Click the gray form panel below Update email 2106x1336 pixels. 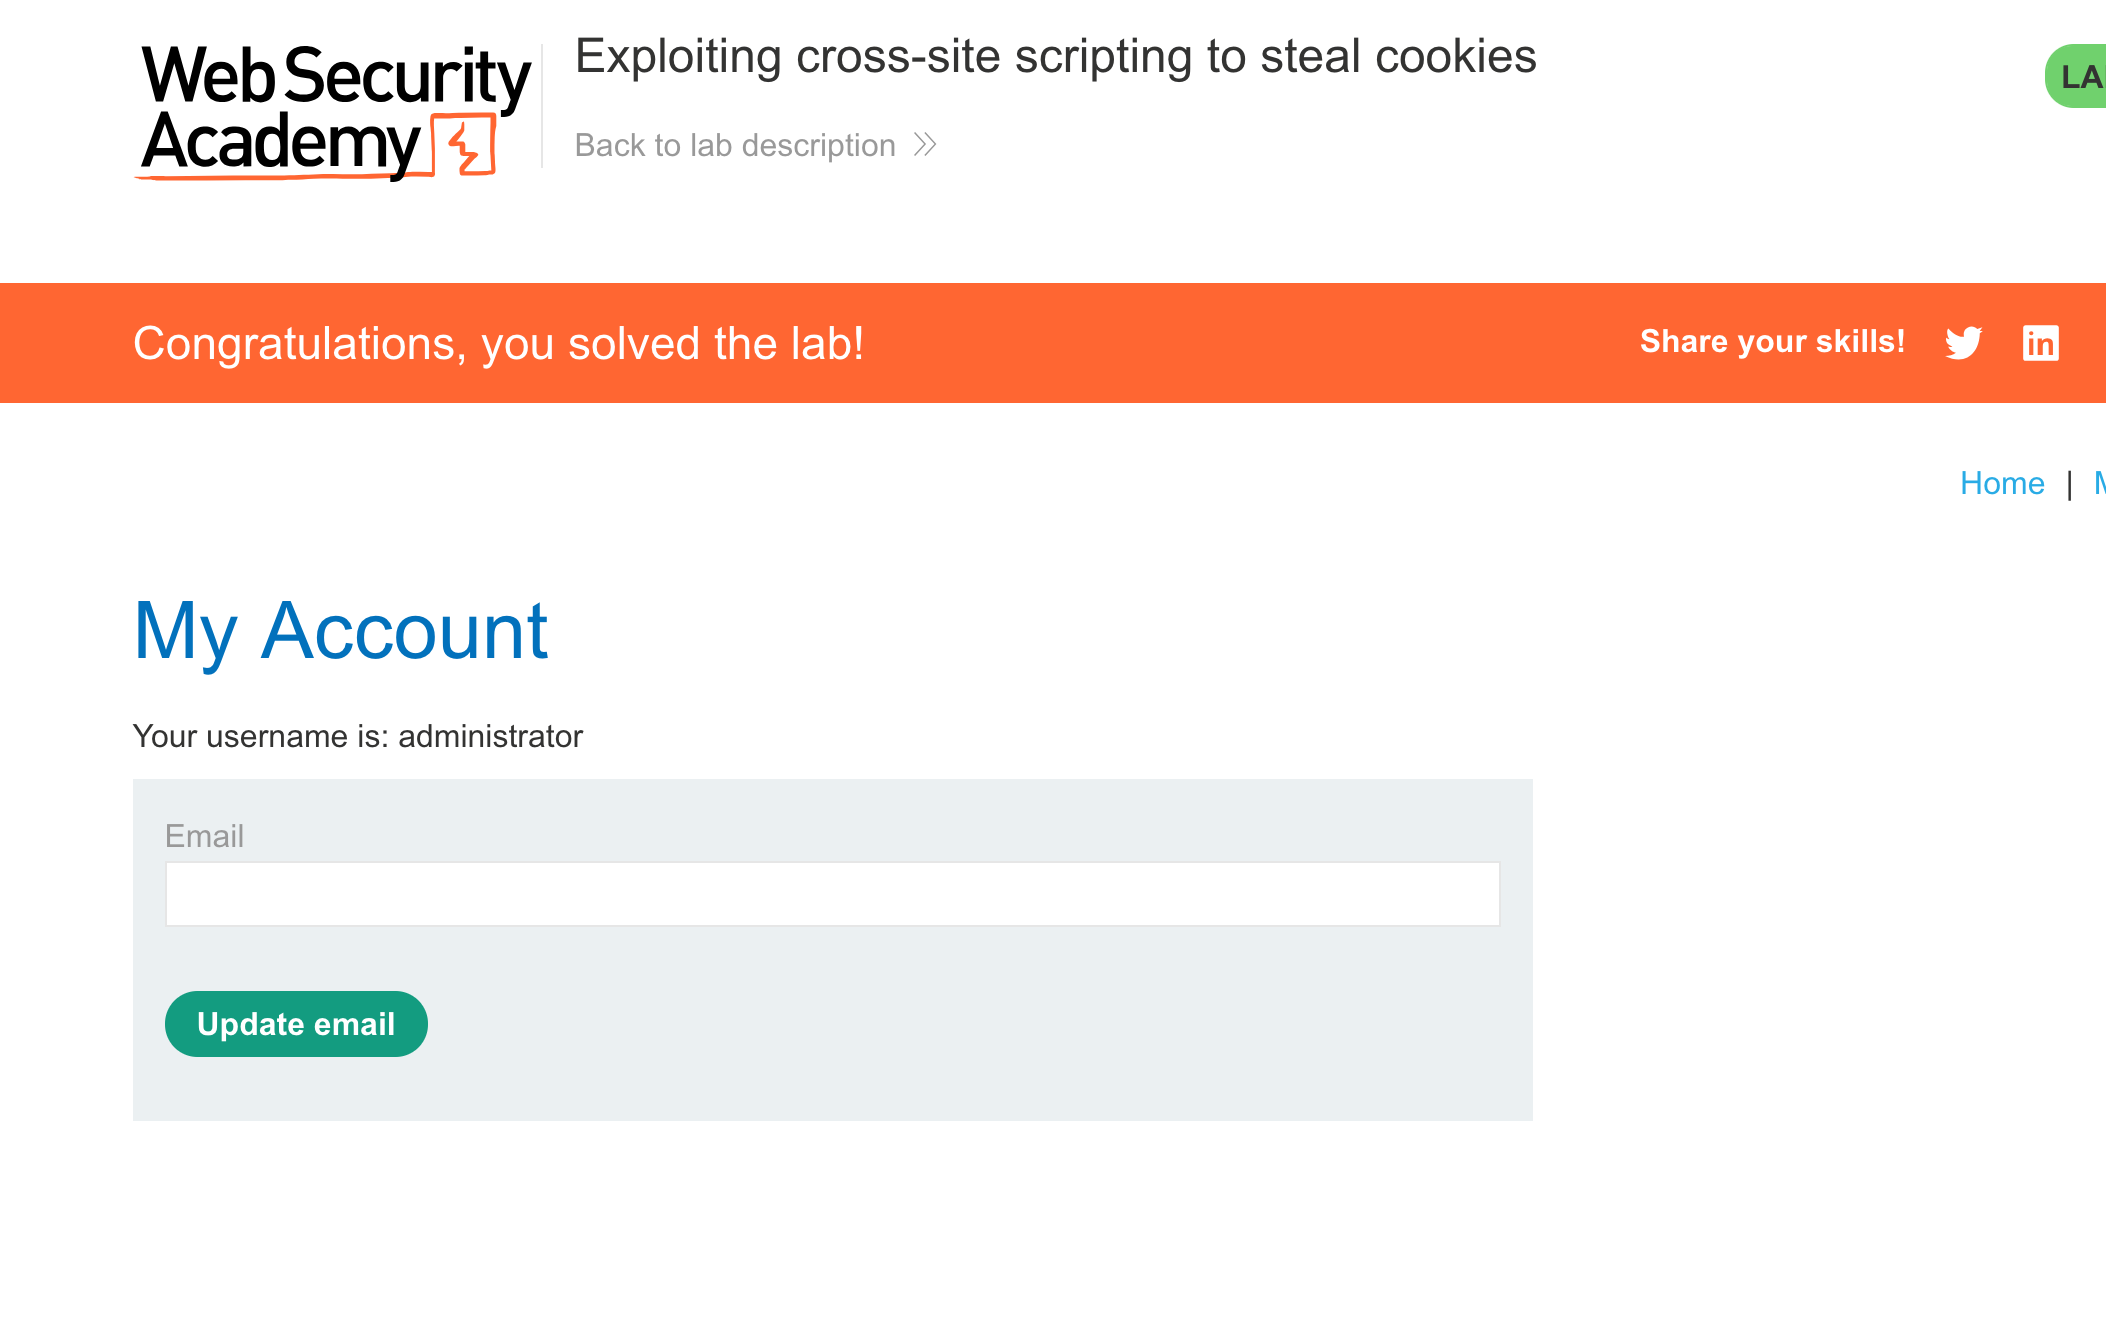pos(832,1088)
